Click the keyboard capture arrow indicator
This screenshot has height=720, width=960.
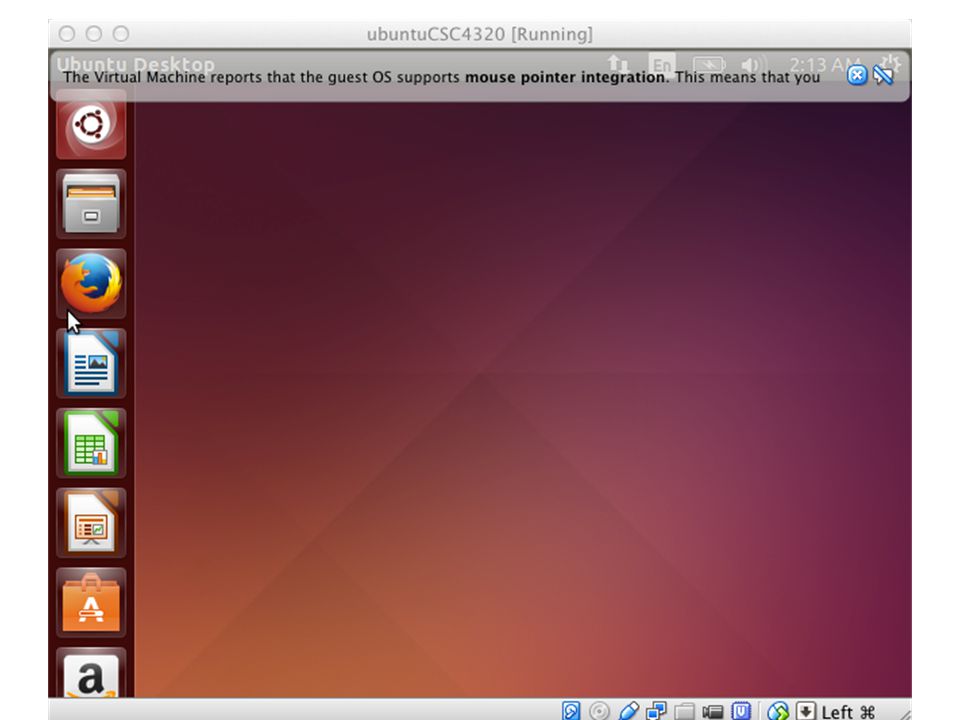pyautogui.click(x=806, y=711)
